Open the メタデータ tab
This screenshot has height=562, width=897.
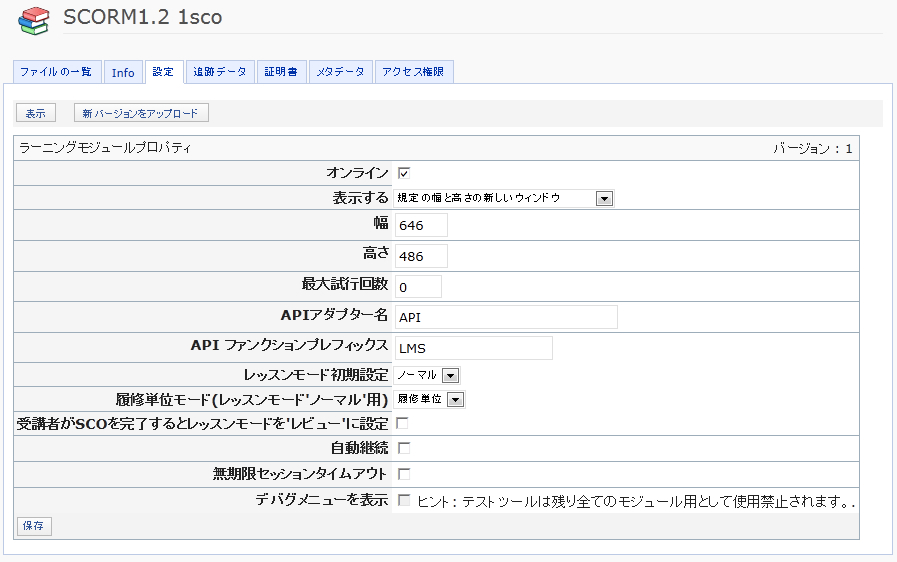click(340, 72)
